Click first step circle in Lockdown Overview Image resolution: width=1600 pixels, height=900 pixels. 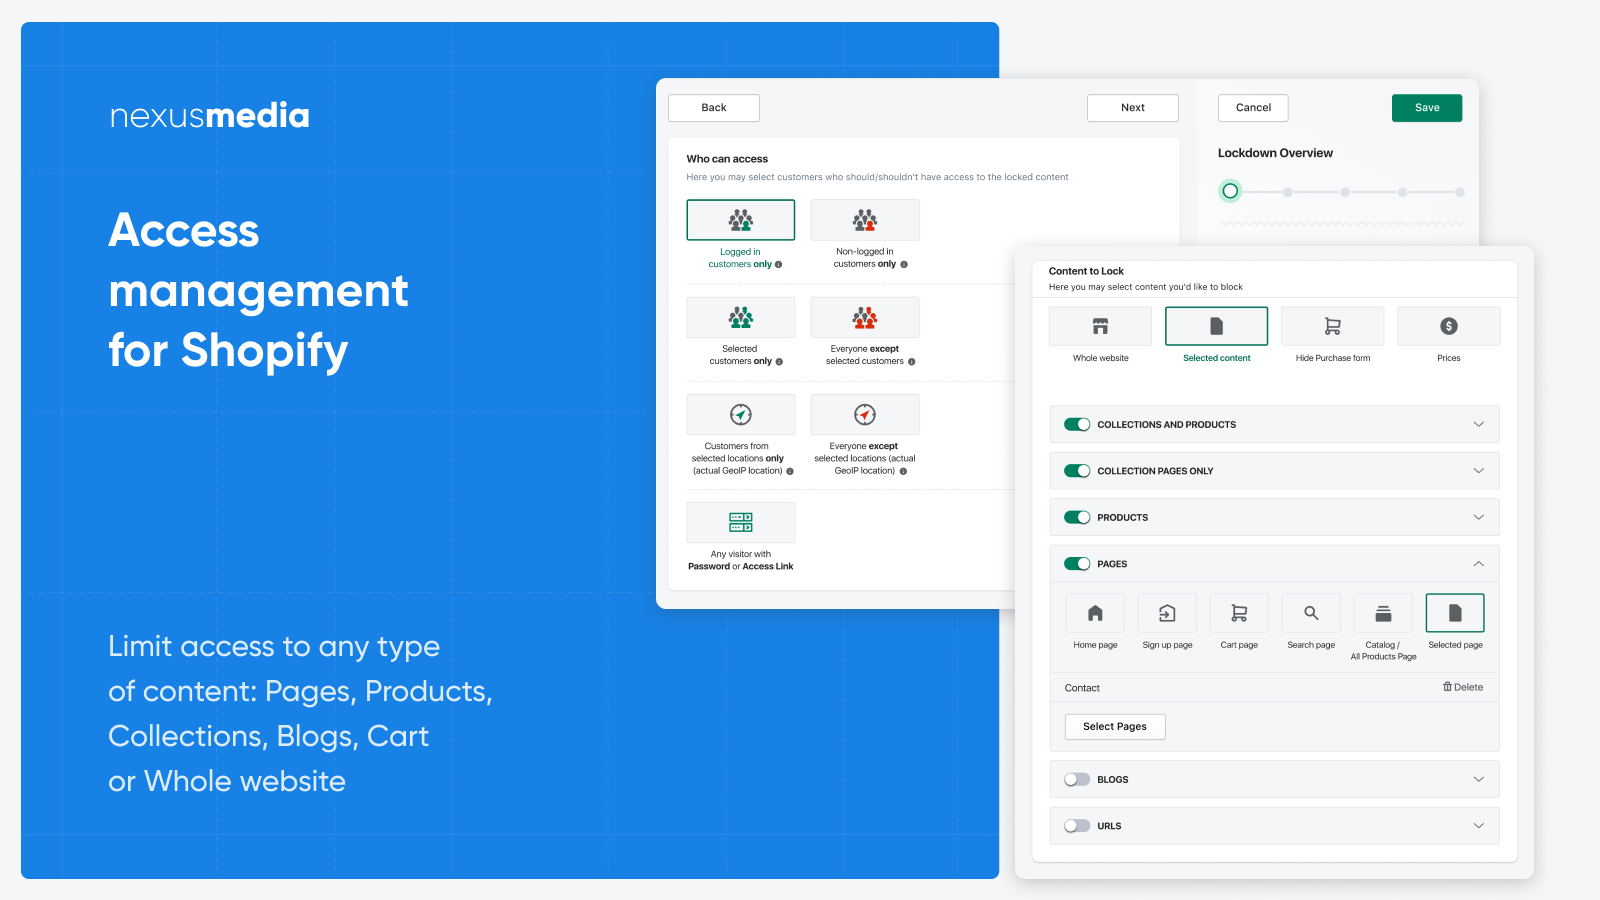click(x=1230, y=191)
